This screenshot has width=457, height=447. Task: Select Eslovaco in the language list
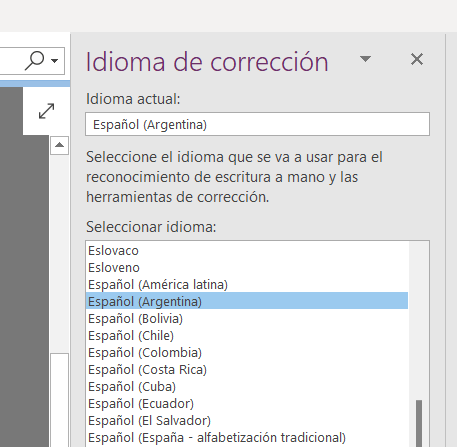click(x=247, y=251)
